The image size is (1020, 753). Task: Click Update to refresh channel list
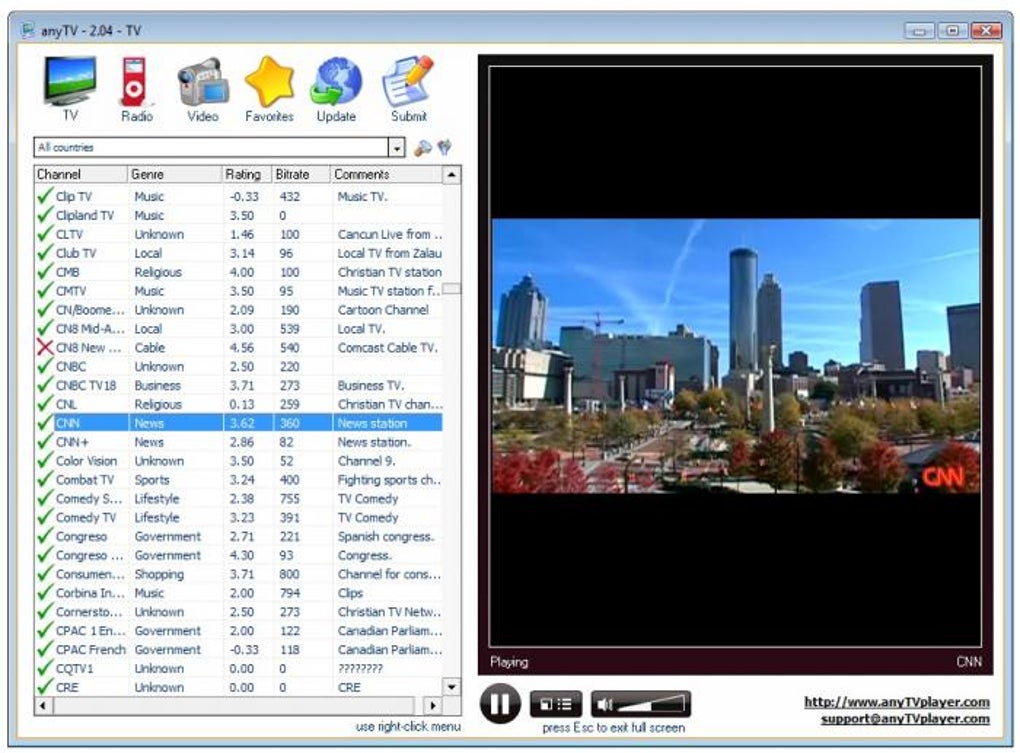[x=336, y=89]
